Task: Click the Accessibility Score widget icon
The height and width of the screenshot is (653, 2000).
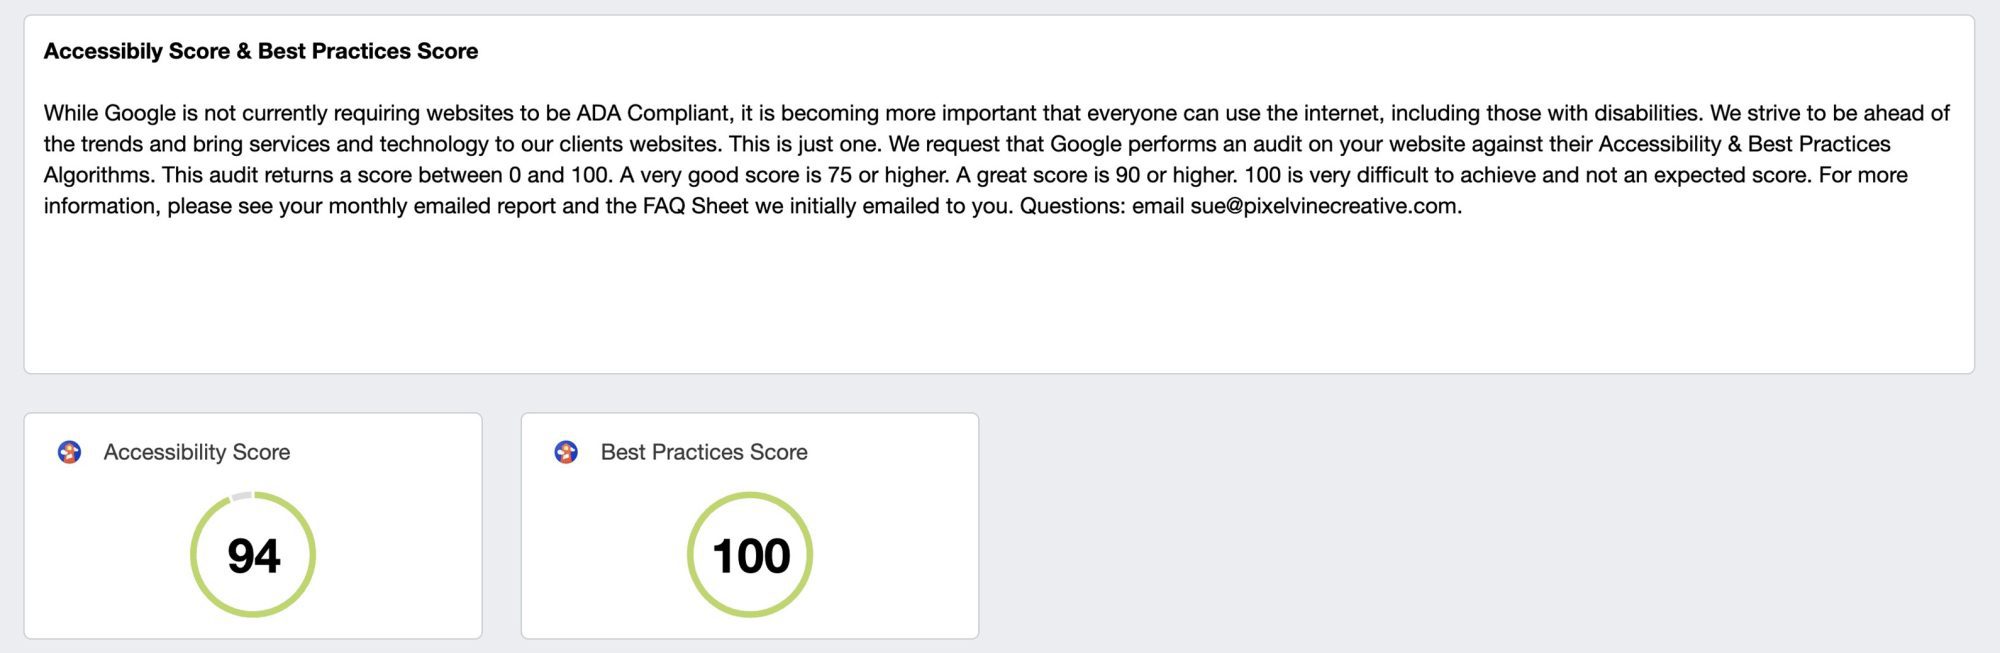Action: pyautogui.click(x=69, y=452)
